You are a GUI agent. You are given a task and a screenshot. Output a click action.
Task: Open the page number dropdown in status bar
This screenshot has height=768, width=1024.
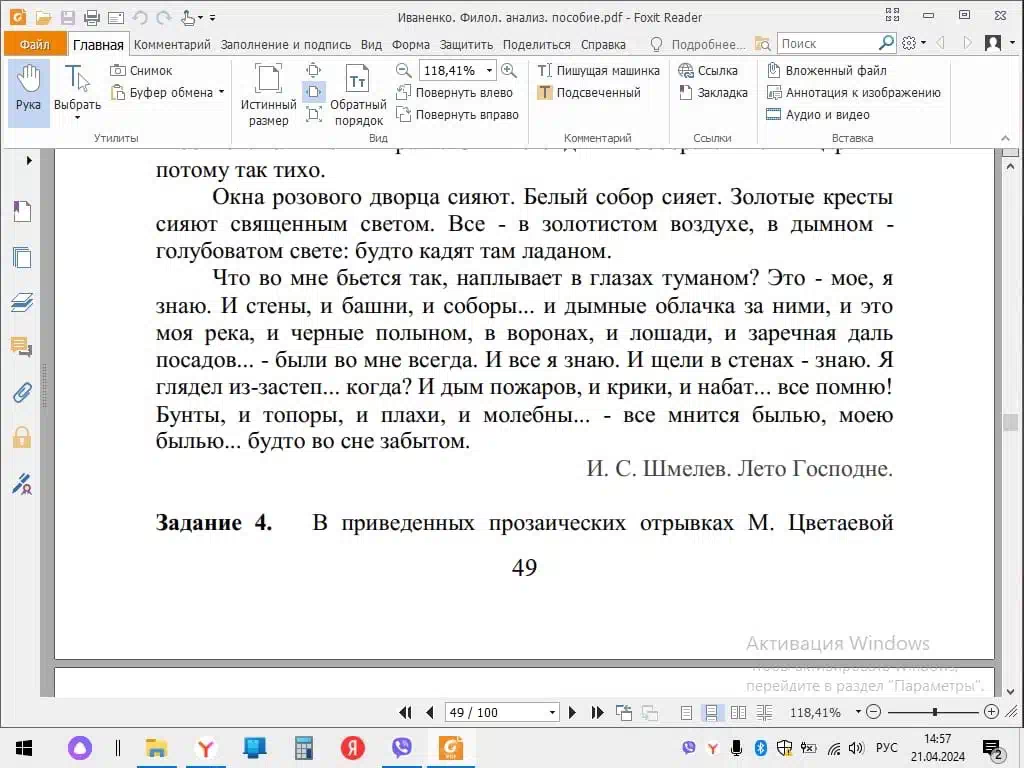pos(552,712)
